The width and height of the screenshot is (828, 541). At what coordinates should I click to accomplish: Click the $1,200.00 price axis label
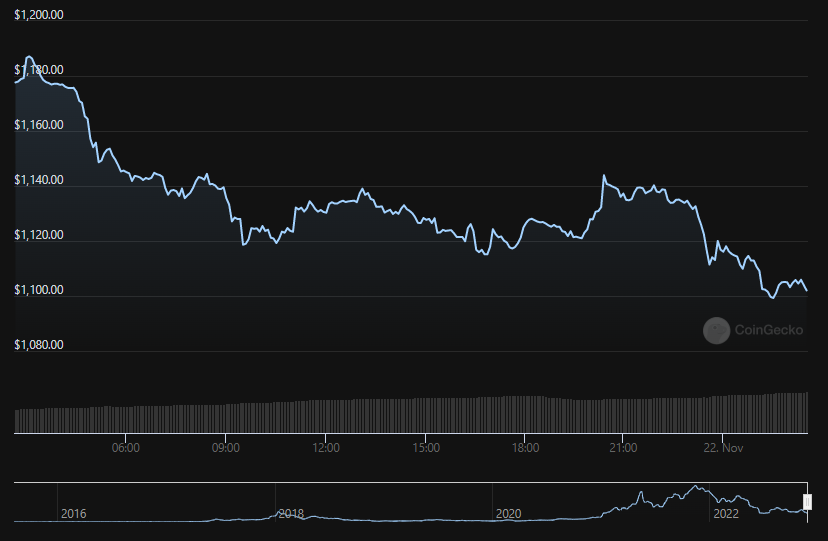(39, 15)
